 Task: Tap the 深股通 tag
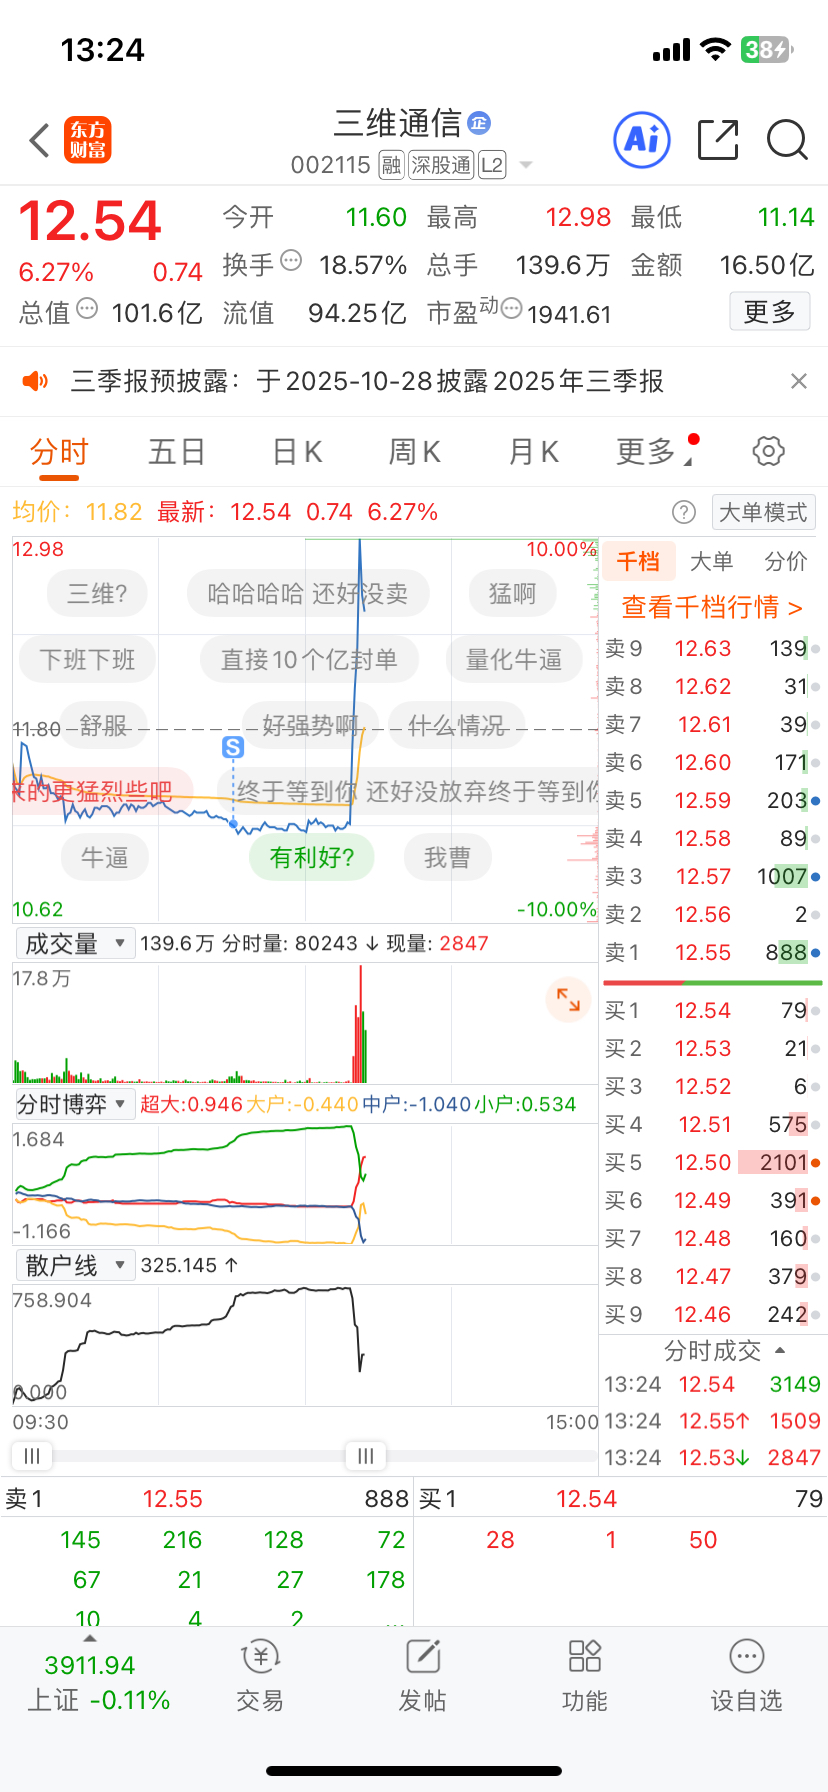(x=441, y=165)
